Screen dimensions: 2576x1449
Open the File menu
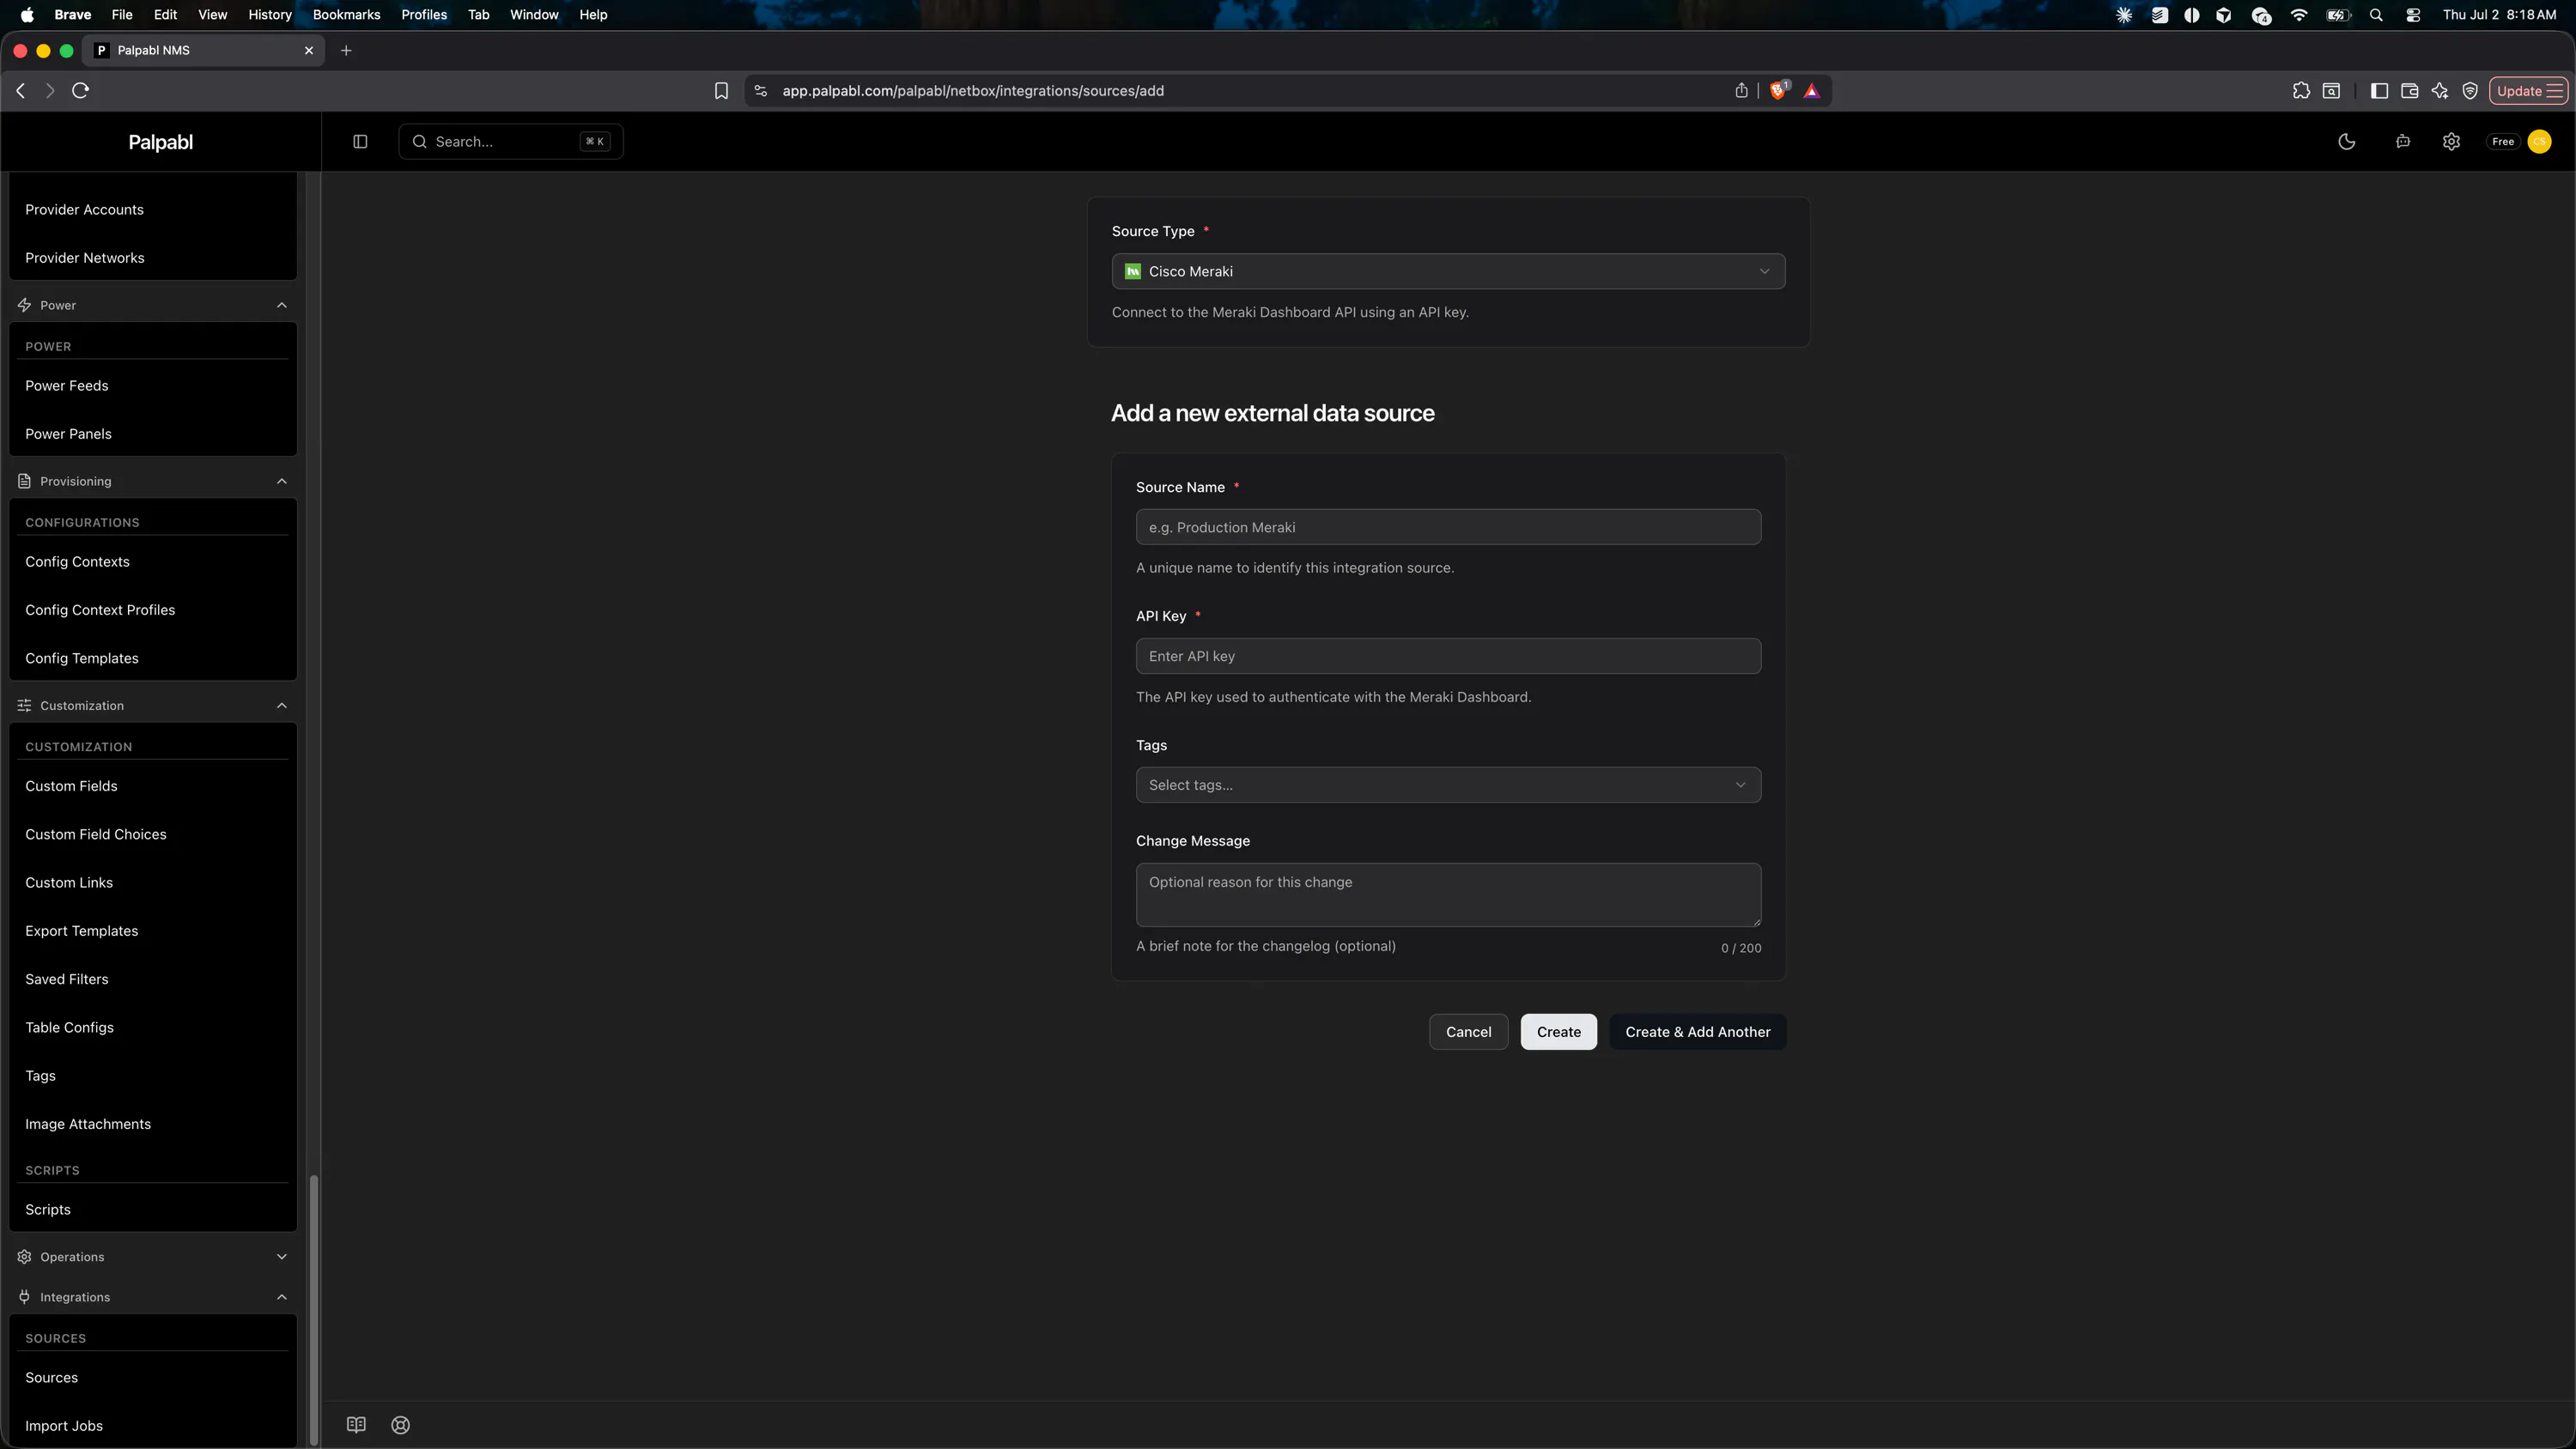(x=122, y=15)
